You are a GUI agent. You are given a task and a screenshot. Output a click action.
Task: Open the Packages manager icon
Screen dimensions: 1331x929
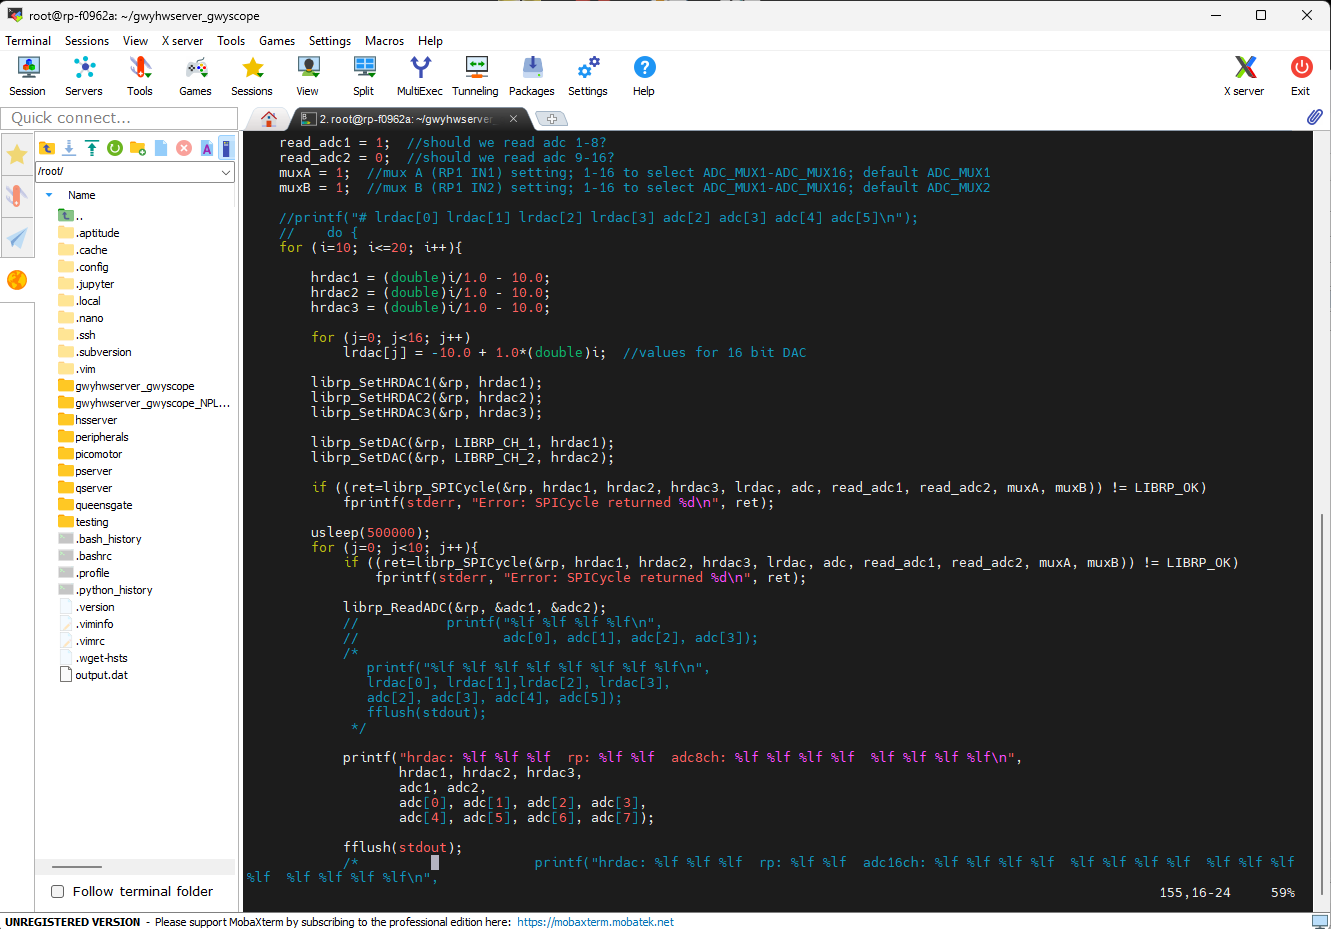pyautogui.click(x=532, y=76)
